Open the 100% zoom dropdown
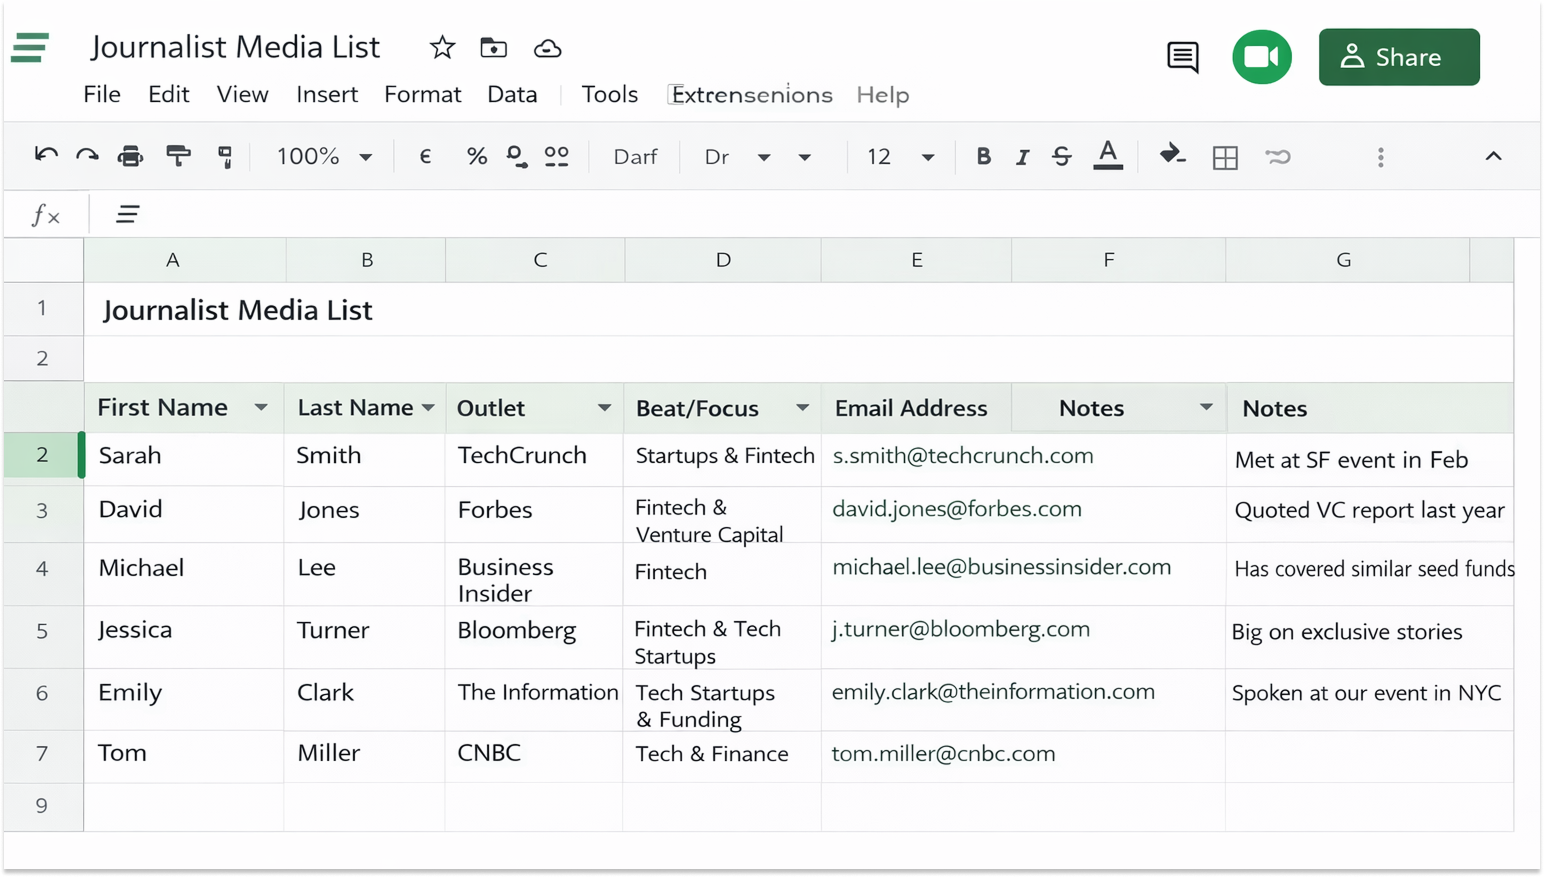 click(324, 157)
